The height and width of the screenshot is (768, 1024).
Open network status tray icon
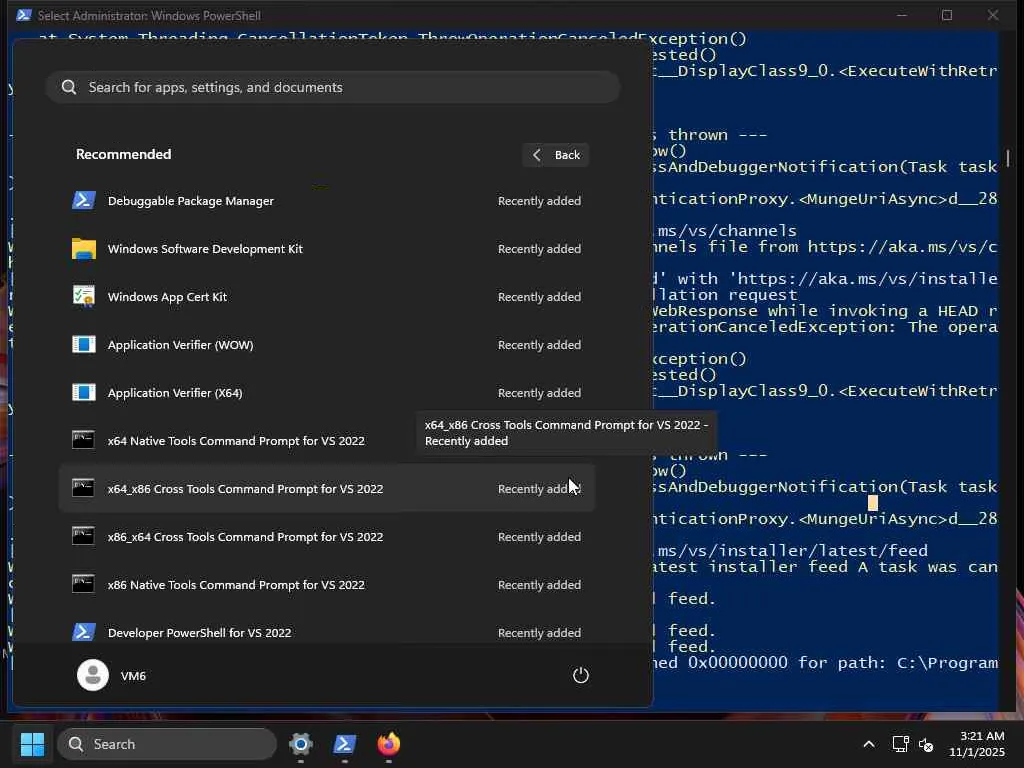pyautogui.click(x=901, y=744)
